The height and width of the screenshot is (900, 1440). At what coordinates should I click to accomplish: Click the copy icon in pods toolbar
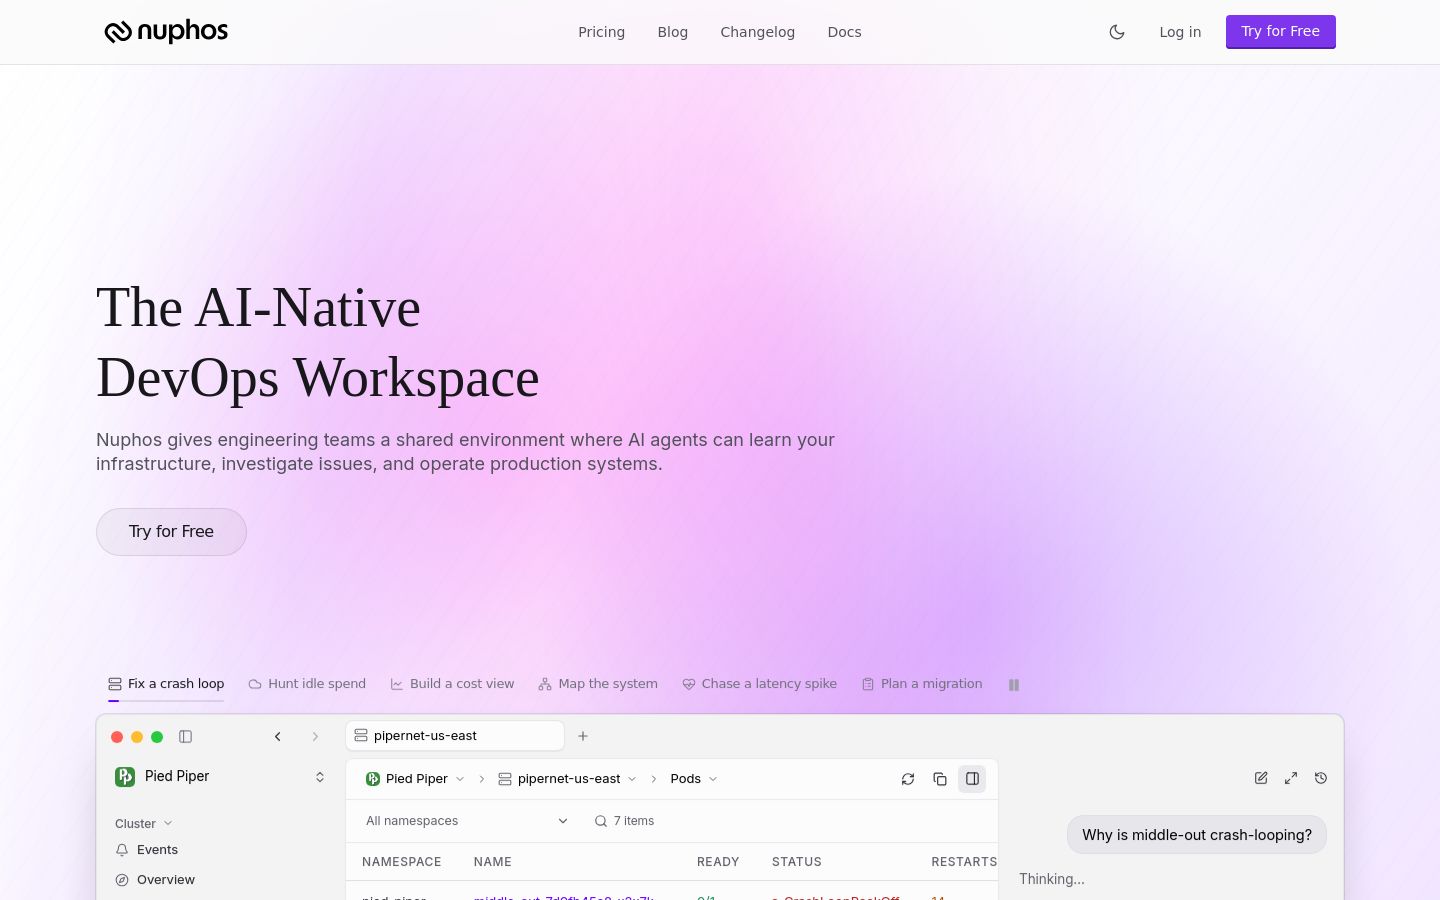point(940,779)
